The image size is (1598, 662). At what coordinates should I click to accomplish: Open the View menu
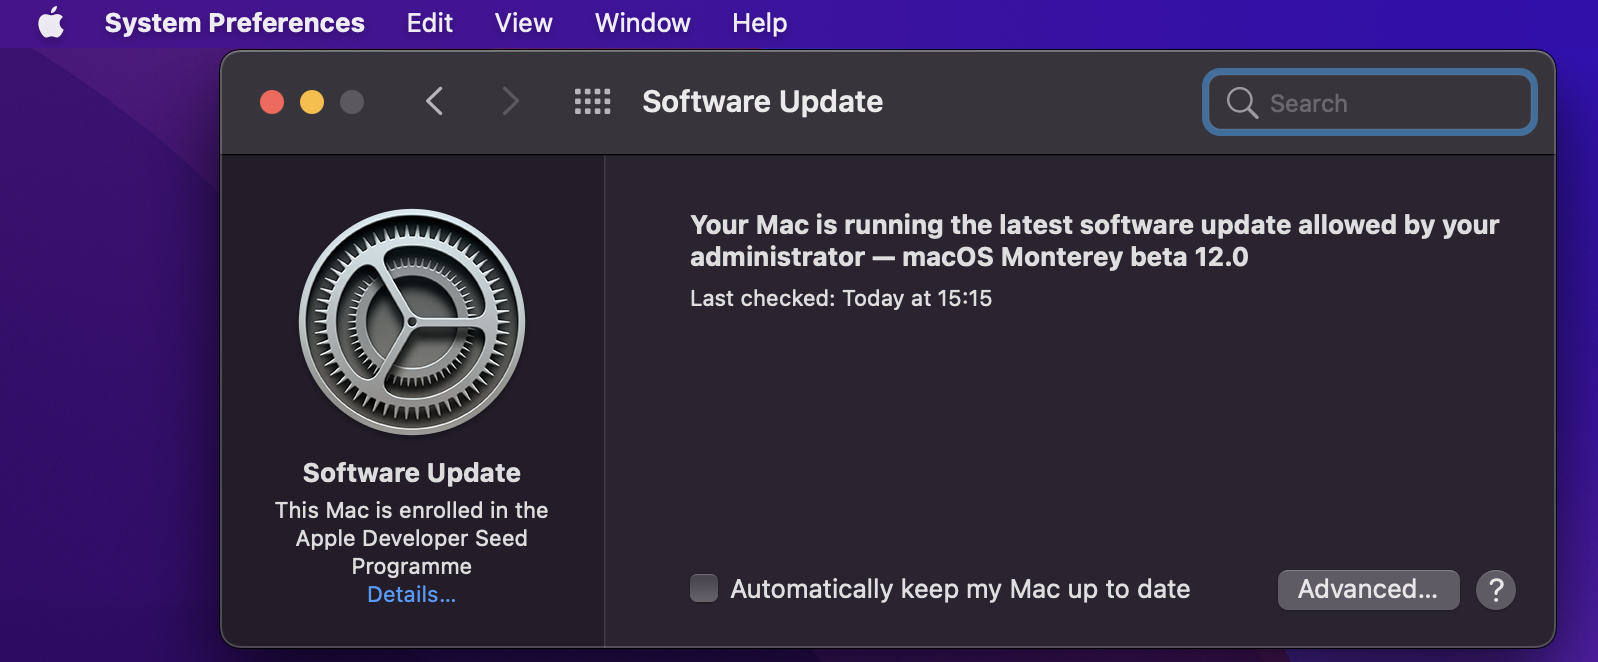tap(523, 22)
